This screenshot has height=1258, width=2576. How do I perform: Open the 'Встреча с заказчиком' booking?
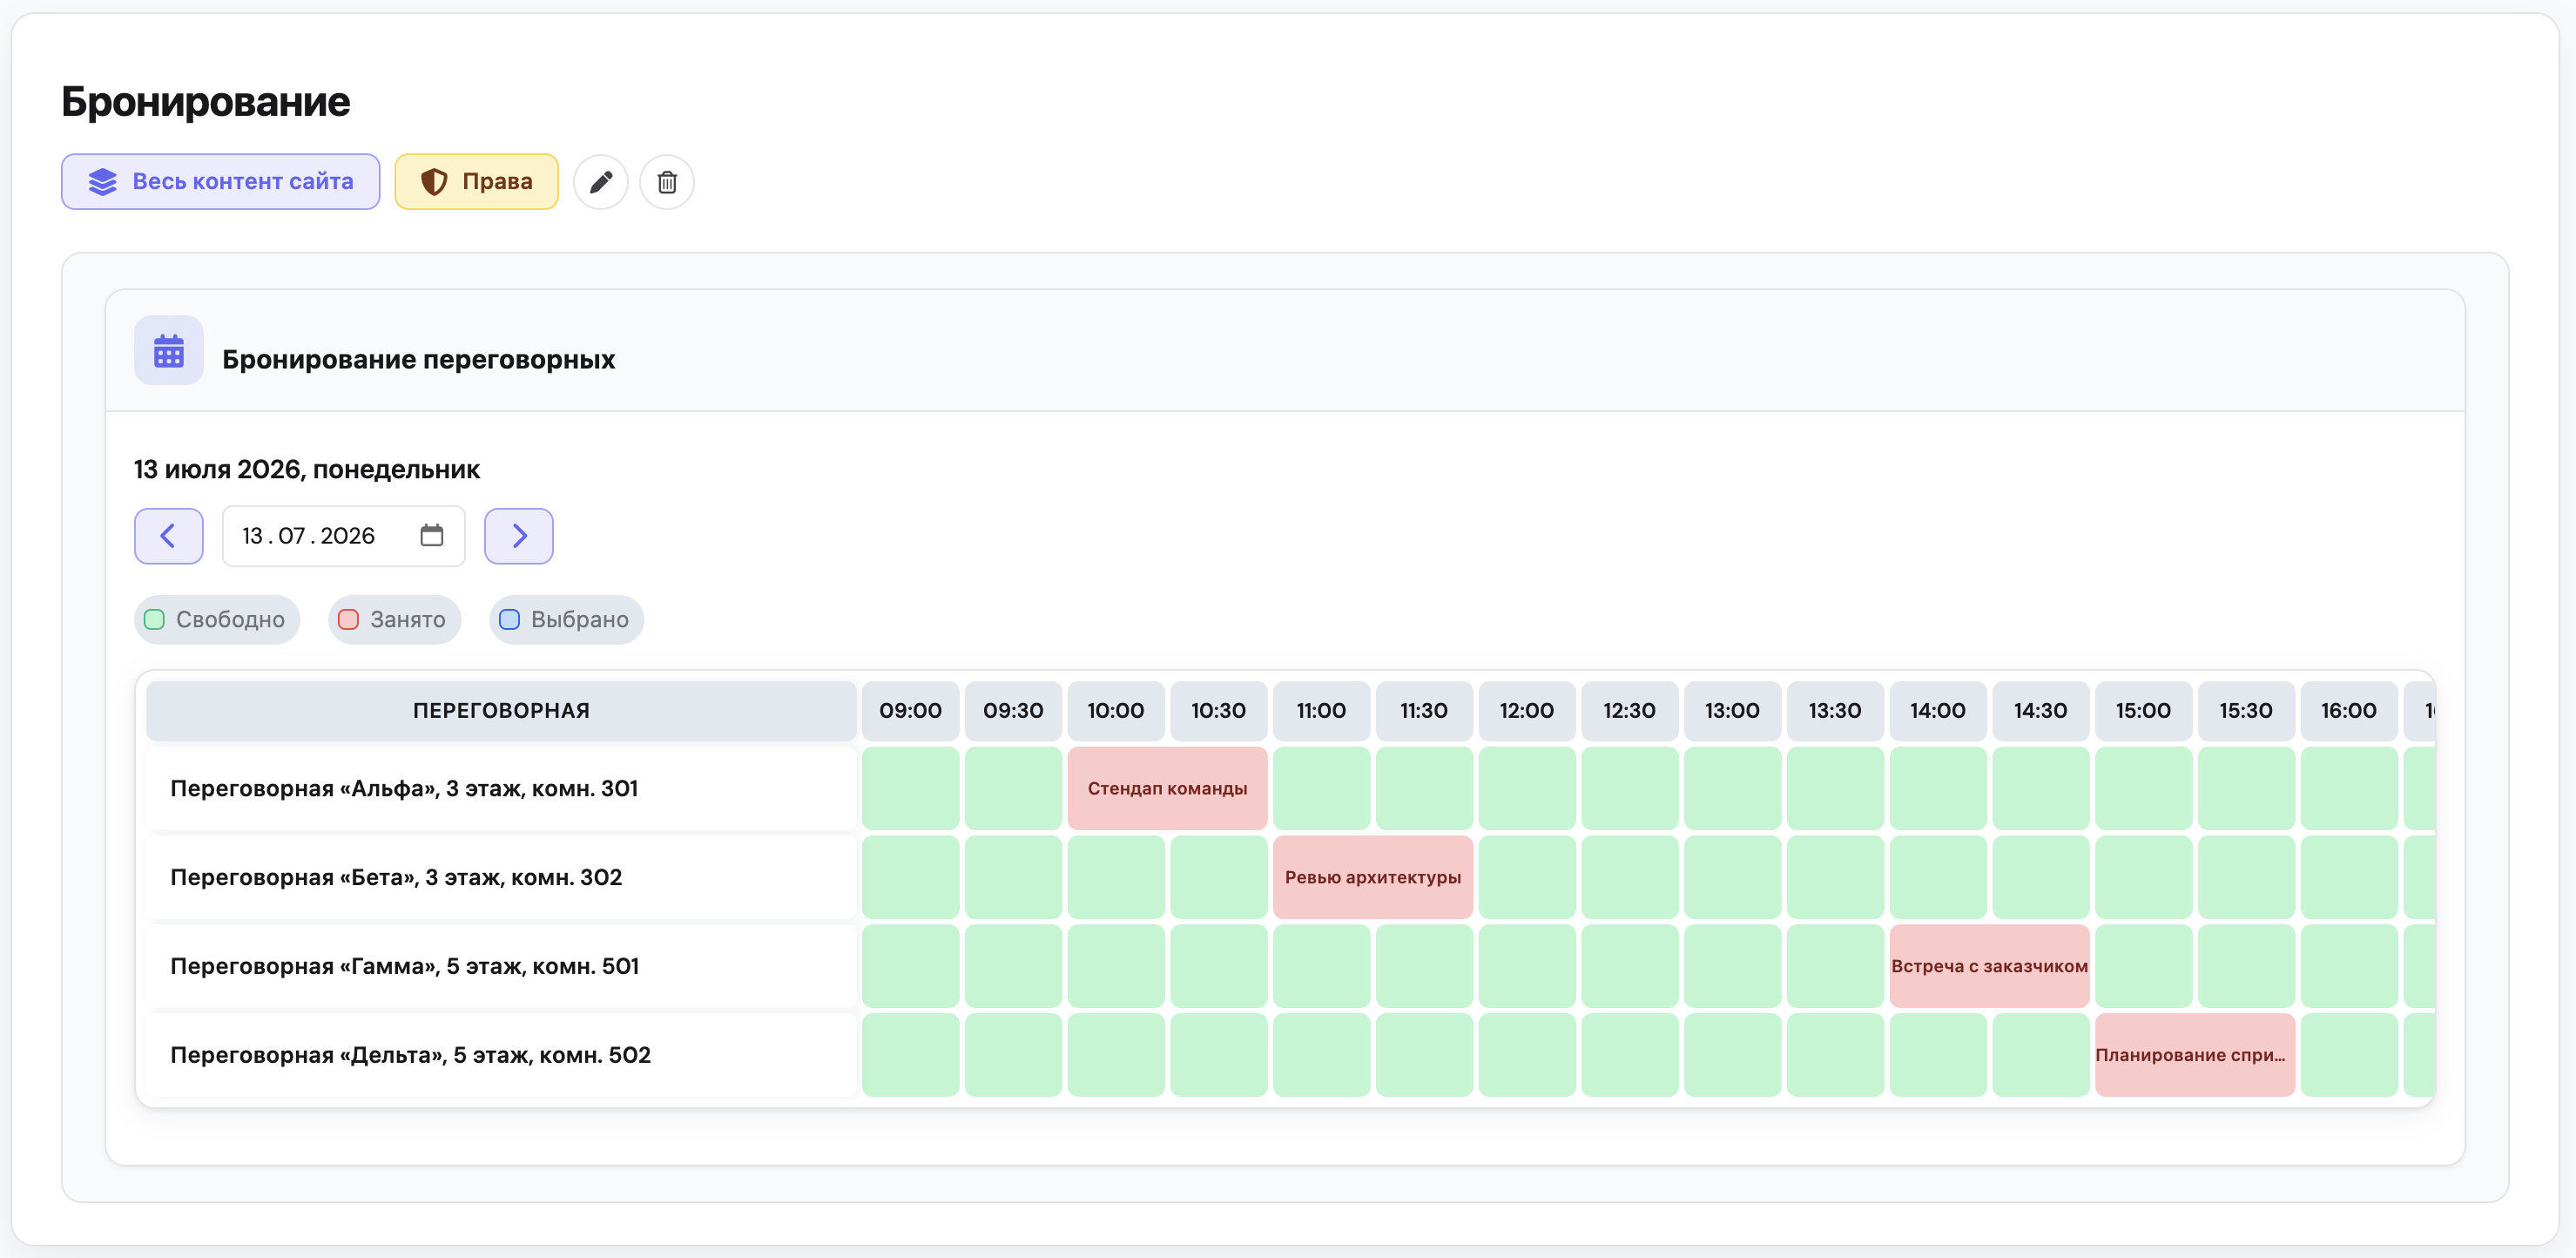point(1989,966)
